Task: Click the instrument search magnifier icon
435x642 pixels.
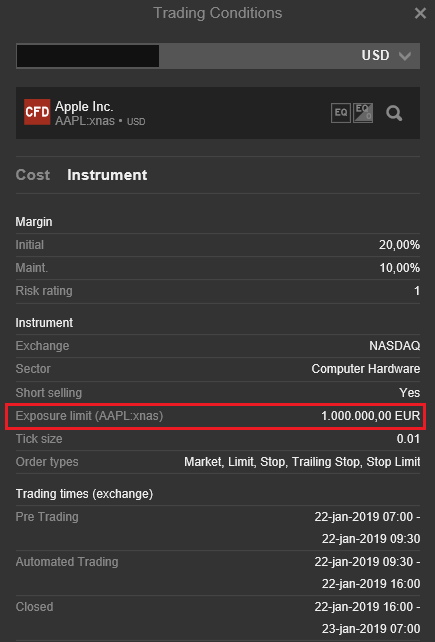Action: click(394, 113)
